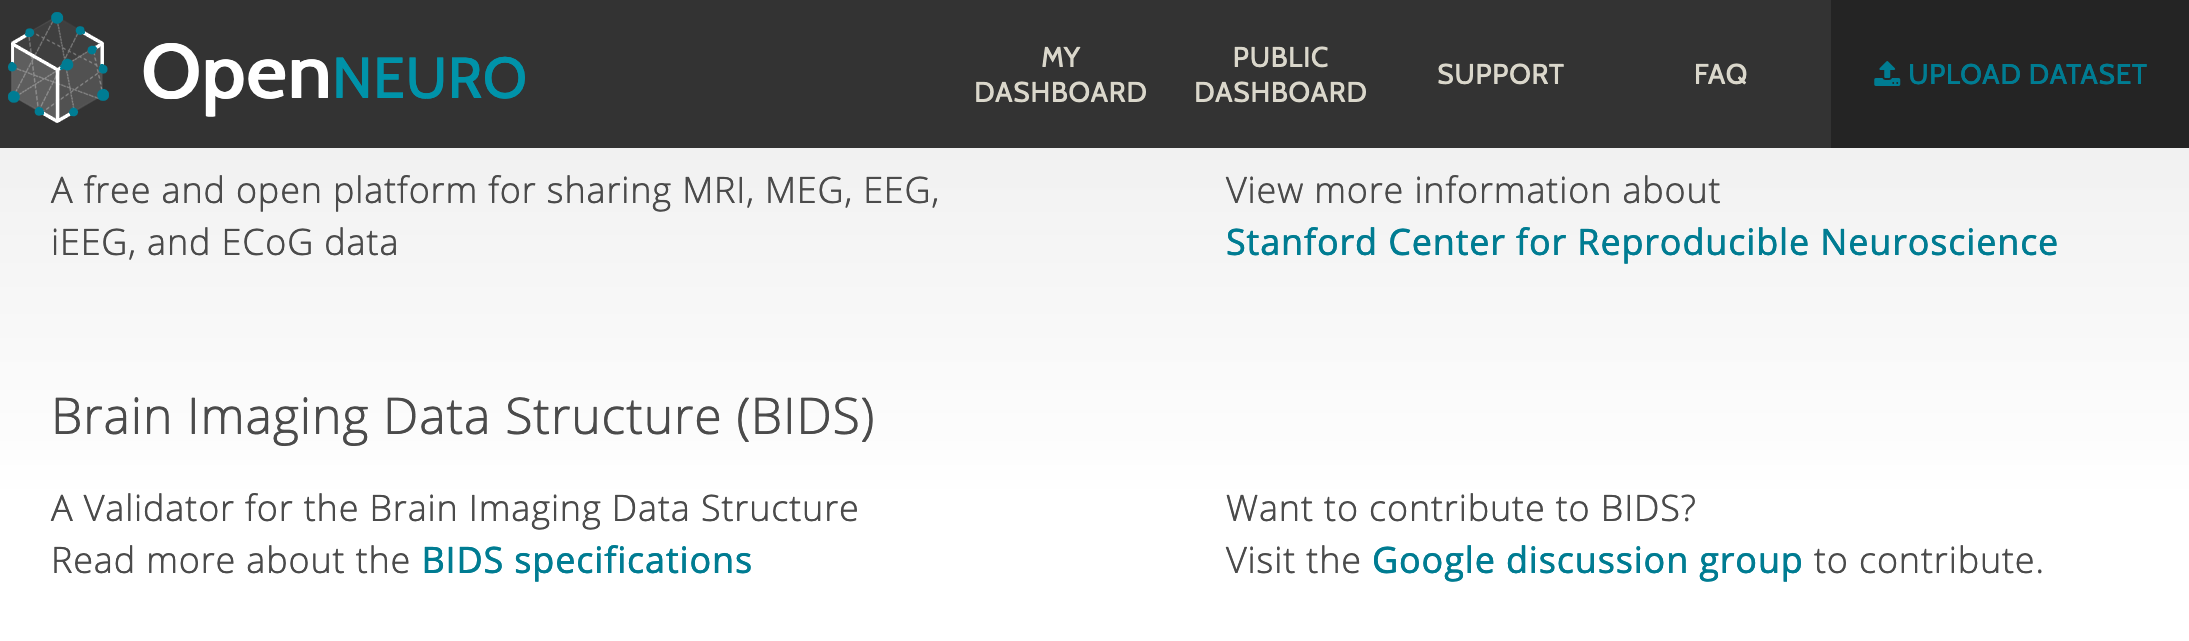Click the "iEEG, and ECoG data" text line

[224, 243]
